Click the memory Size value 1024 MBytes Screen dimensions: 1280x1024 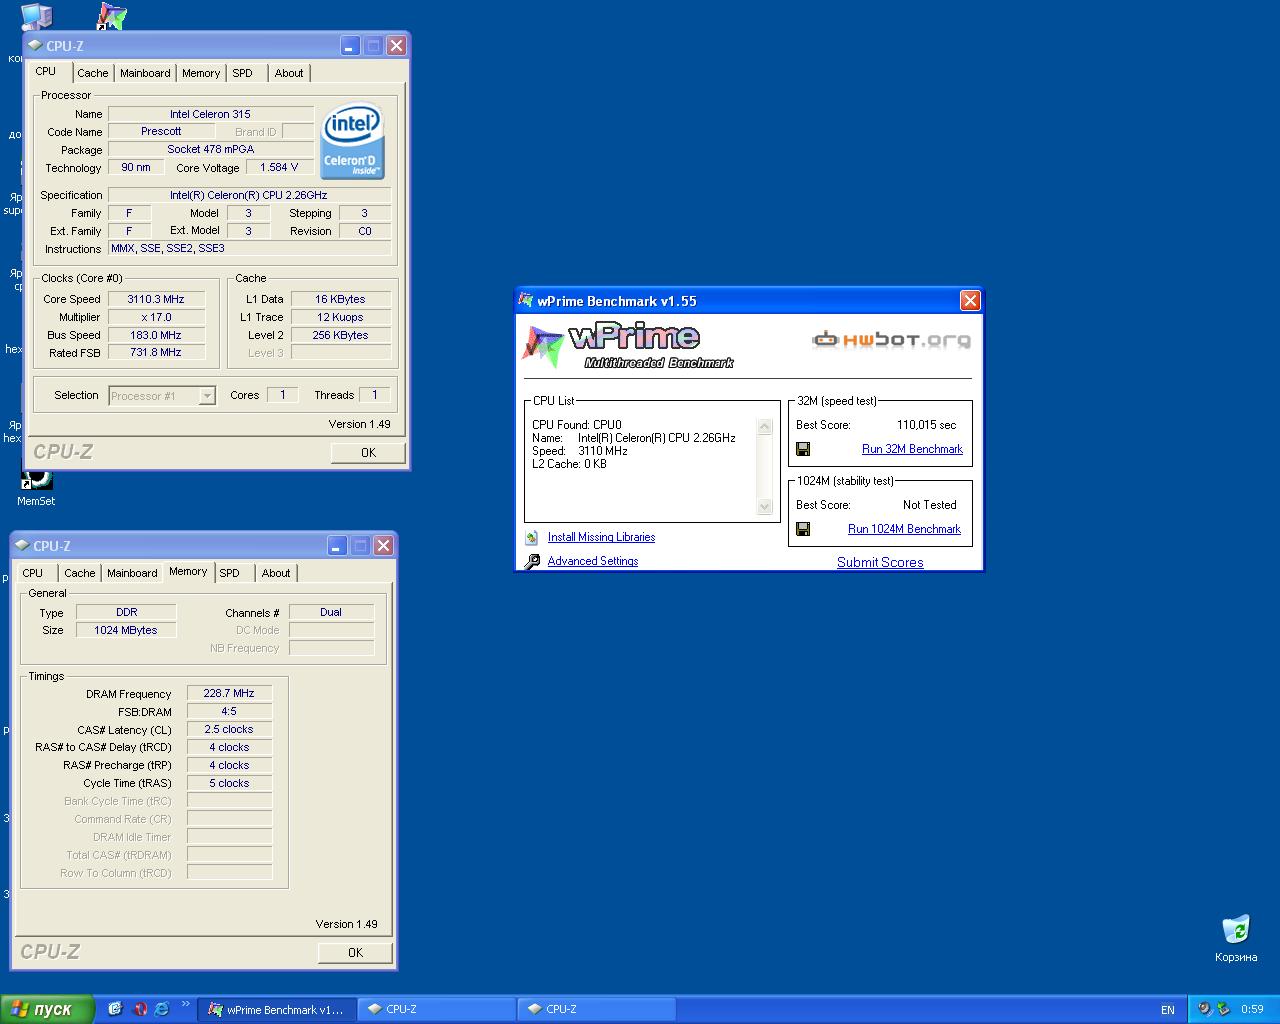point(126,630)
